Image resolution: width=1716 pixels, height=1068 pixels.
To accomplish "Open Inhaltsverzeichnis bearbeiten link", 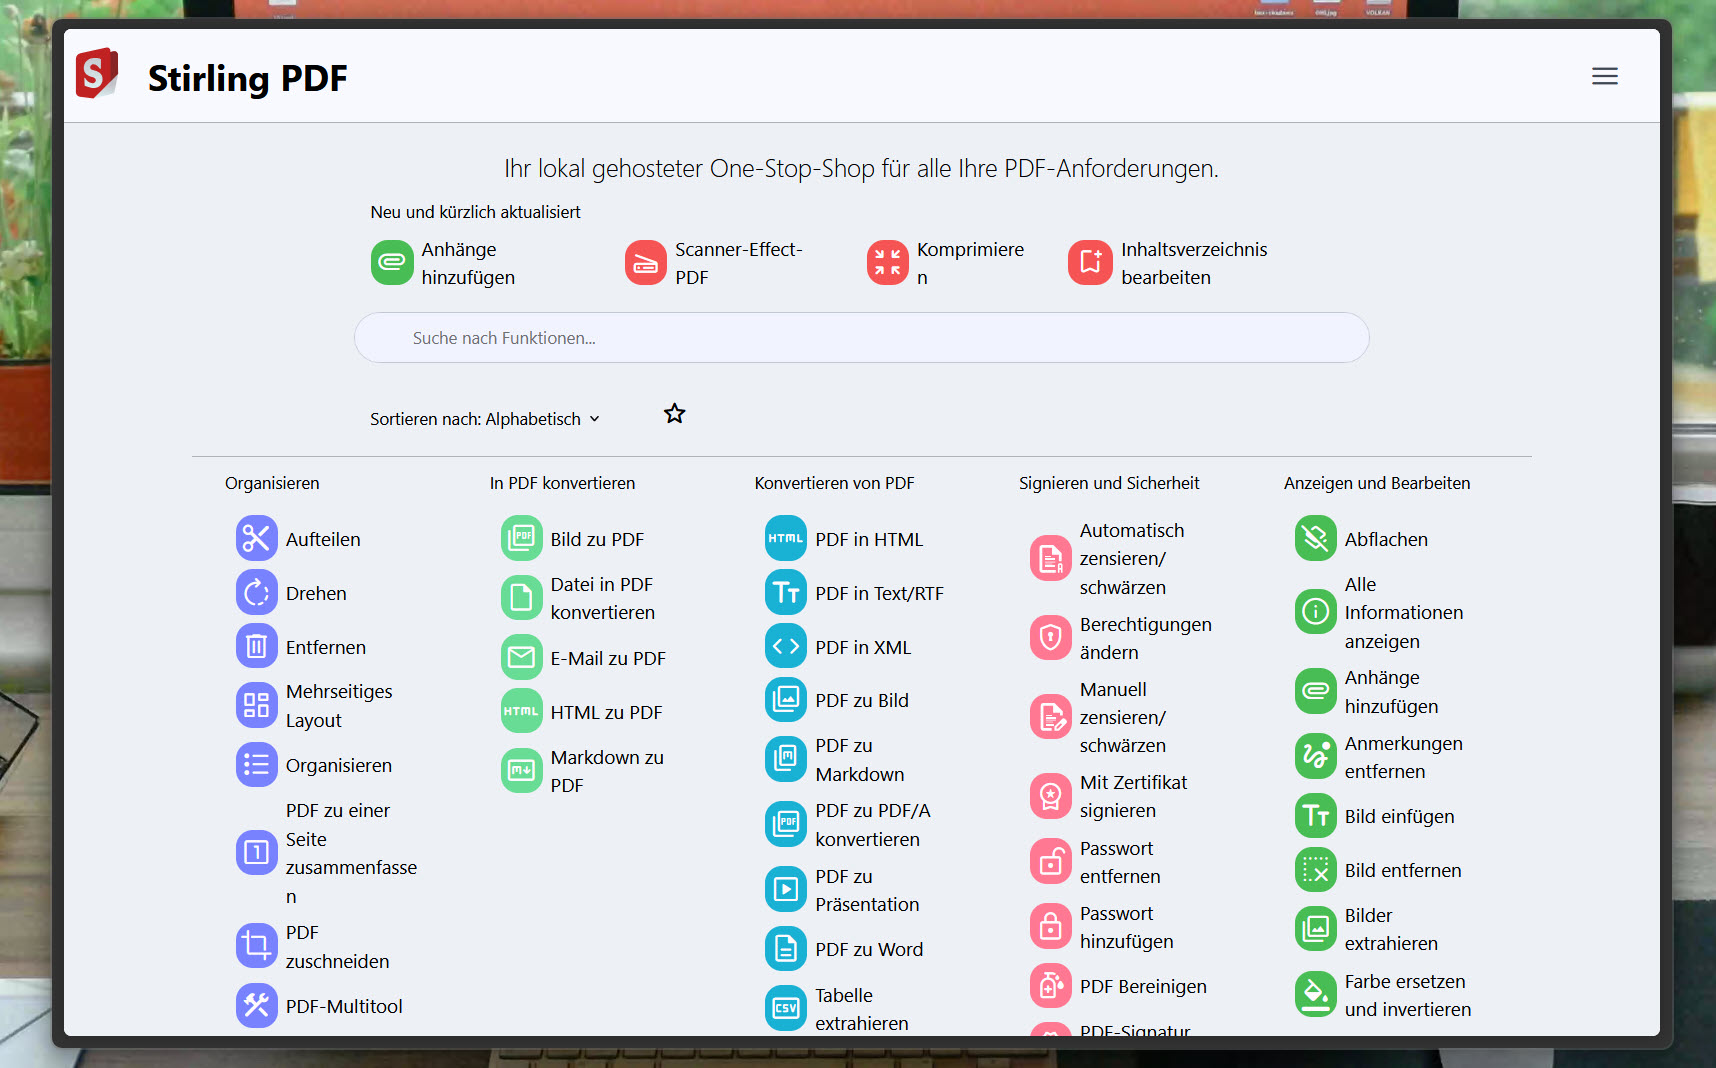I will [x=1193, y=263].
